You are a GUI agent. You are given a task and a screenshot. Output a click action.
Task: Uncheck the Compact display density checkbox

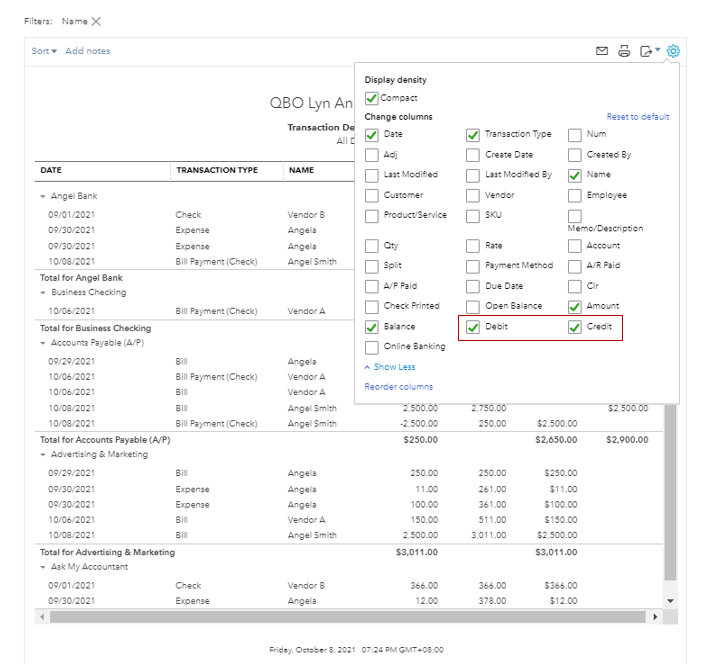point(372,98)
